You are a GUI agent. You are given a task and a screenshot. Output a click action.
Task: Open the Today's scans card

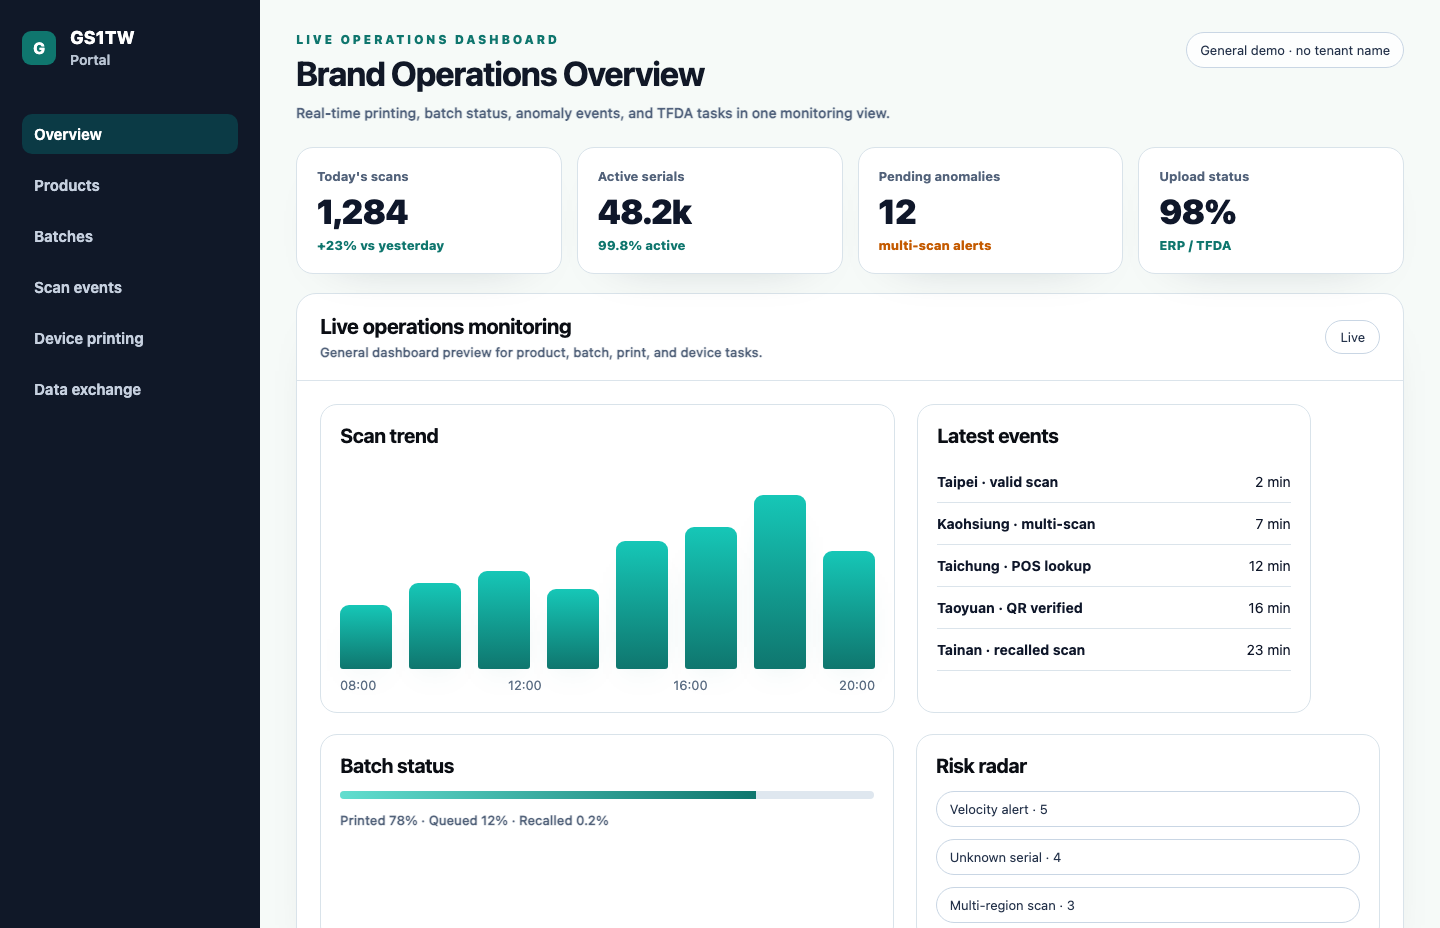coord(429,210)
